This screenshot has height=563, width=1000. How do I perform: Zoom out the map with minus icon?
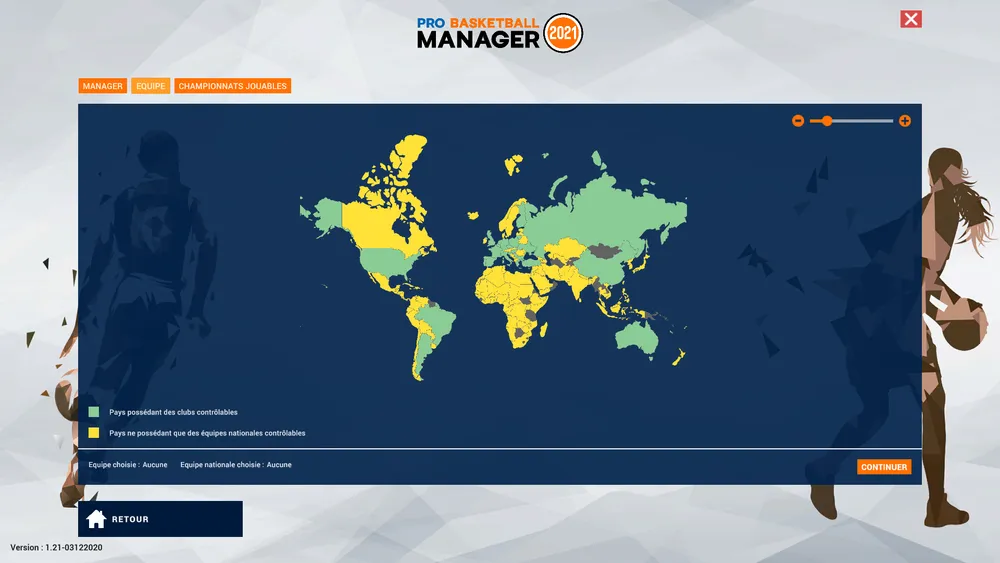798,121
